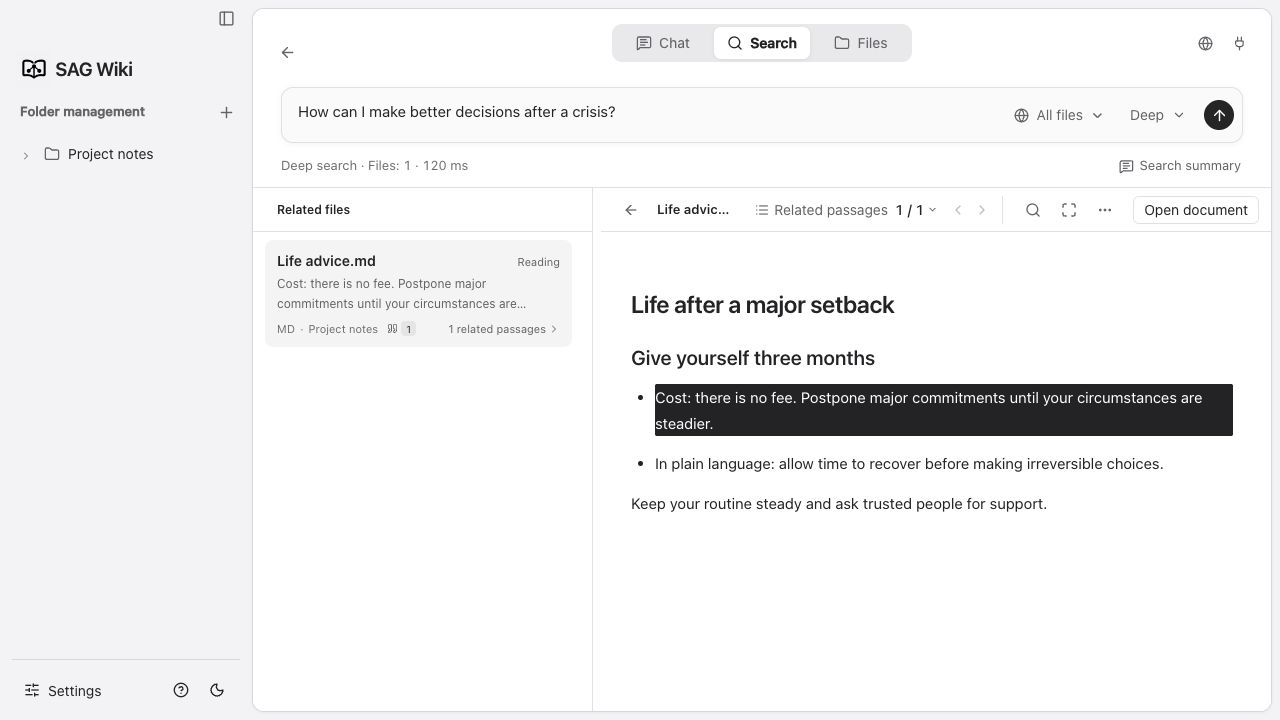Click the Life after a major setback heading

coord(762,305)
